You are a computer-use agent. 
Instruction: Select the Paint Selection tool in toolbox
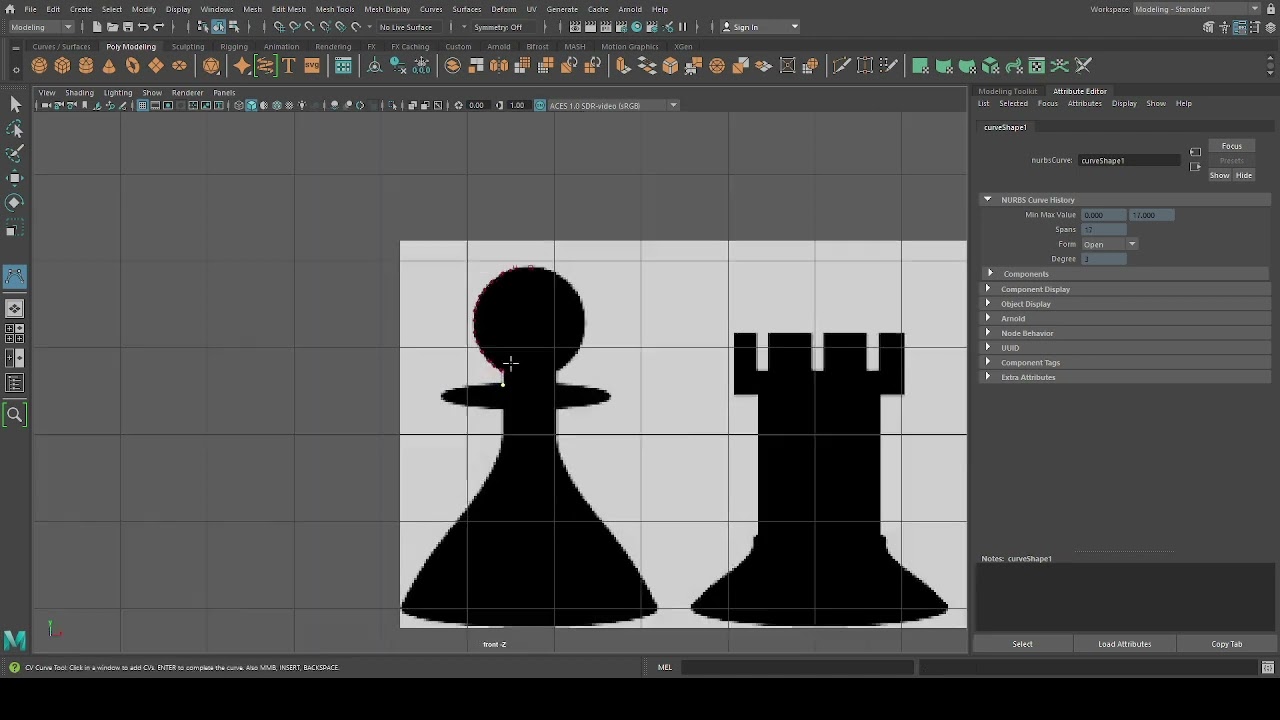15,153
